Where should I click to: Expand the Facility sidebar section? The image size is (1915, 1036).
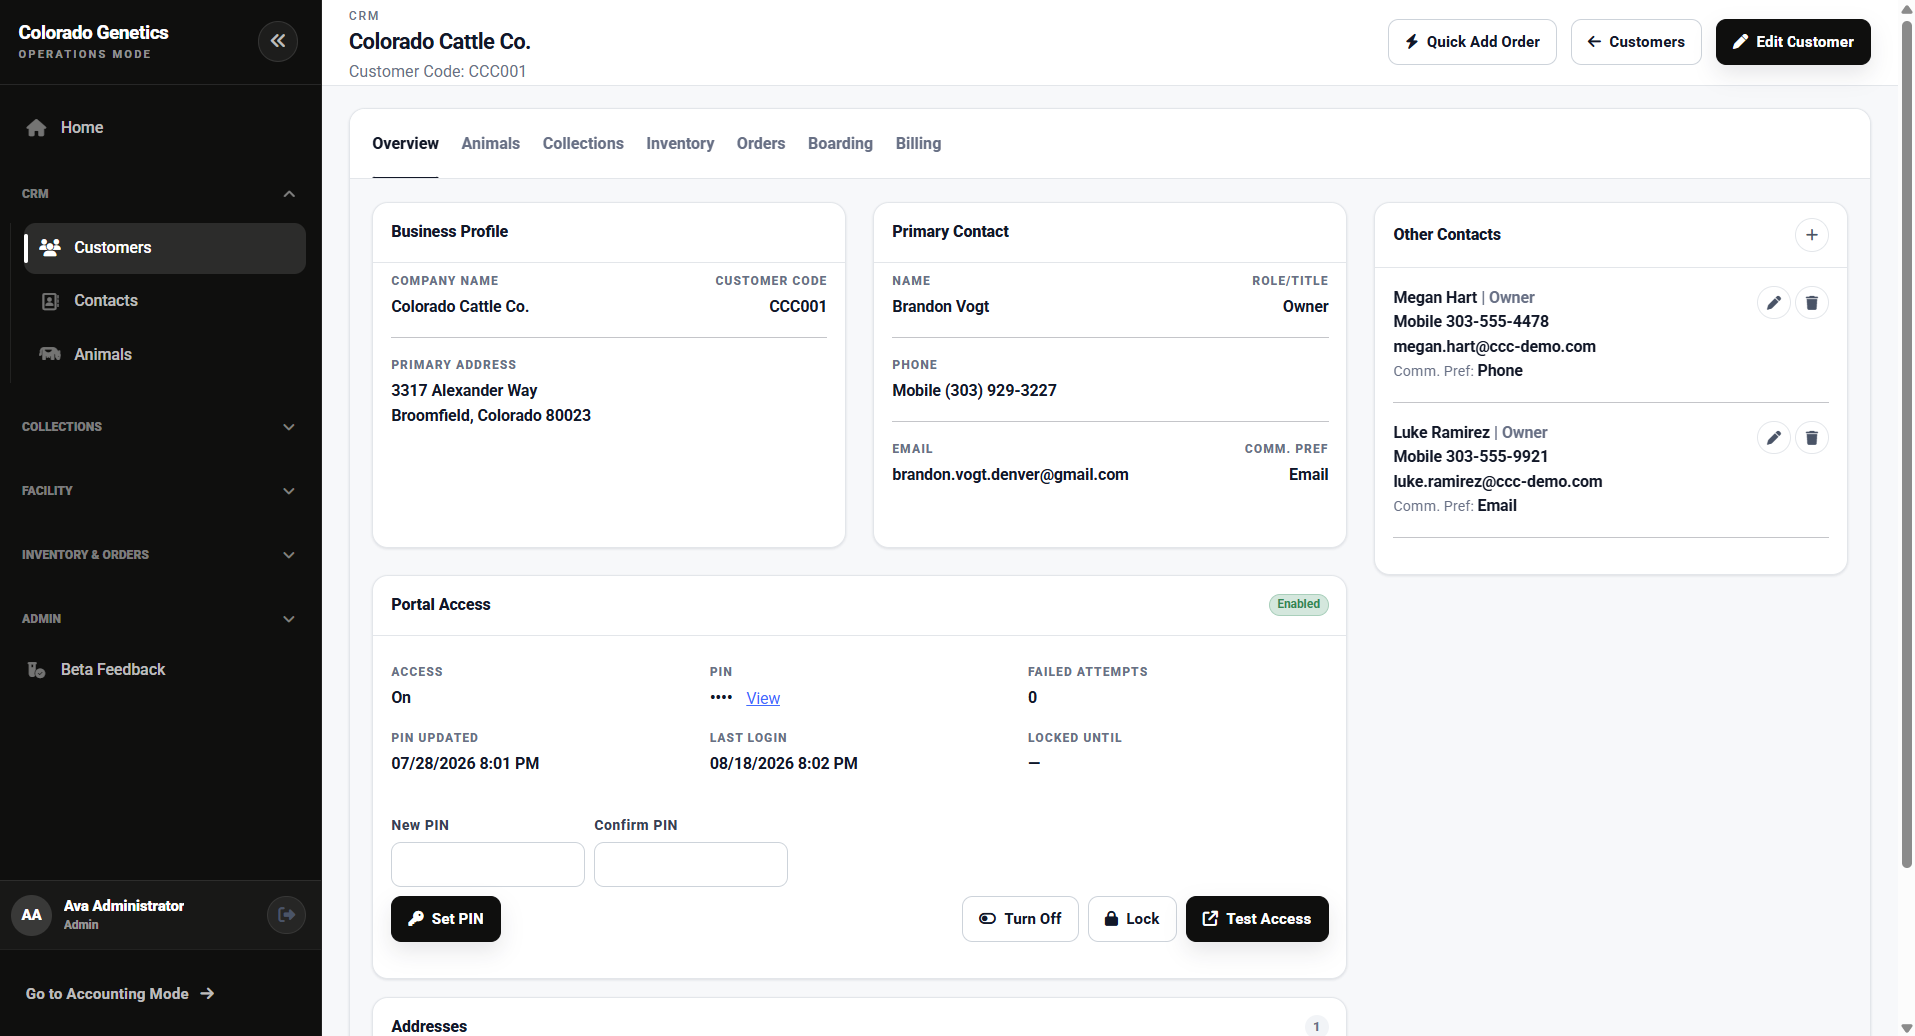160,491
